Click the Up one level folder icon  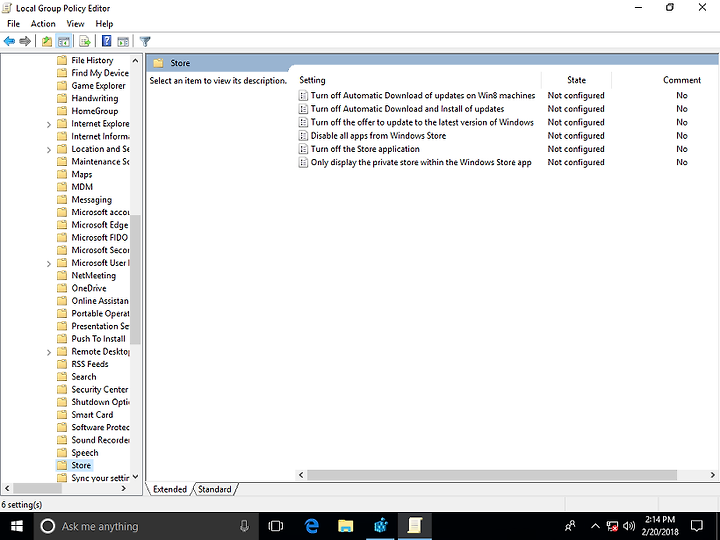[x=47, y=41]
